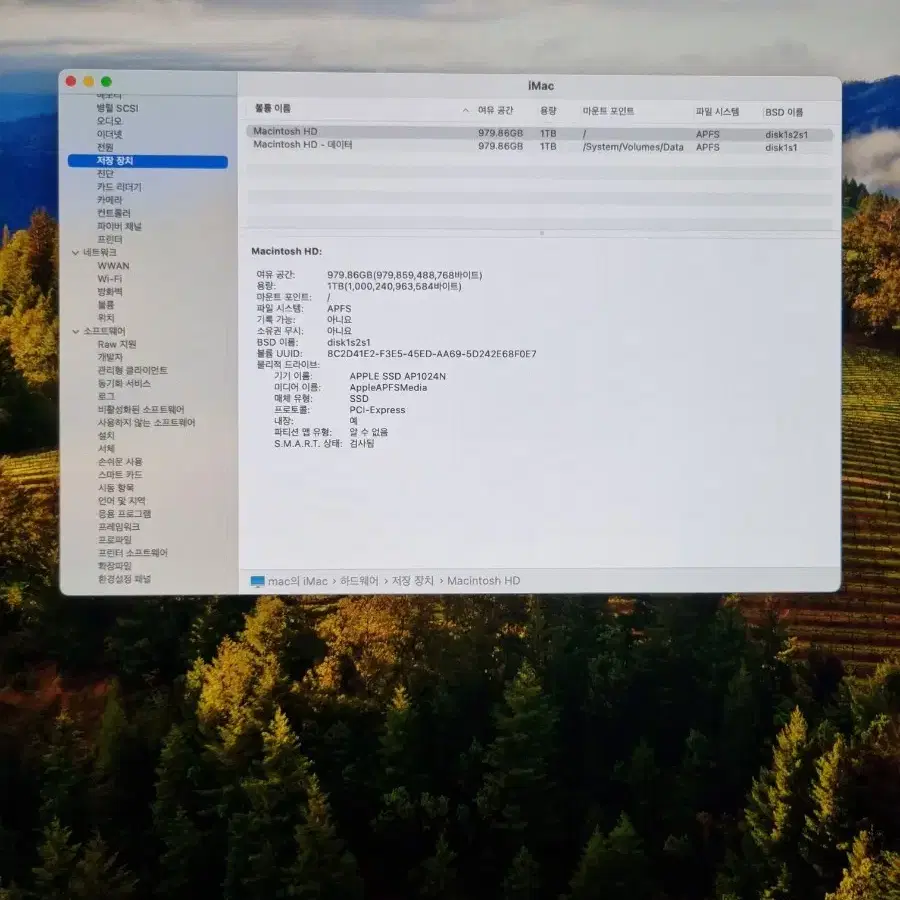Show the 전원 information

105,148
